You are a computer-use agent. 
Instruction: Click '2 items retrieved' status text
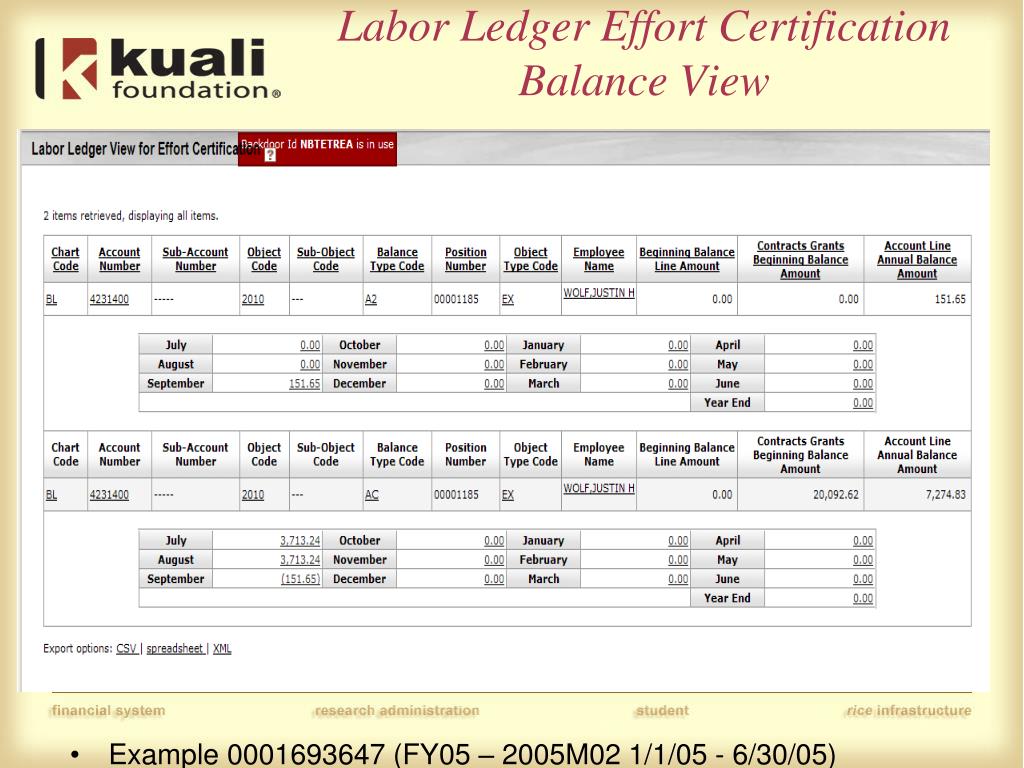(131, 216)
